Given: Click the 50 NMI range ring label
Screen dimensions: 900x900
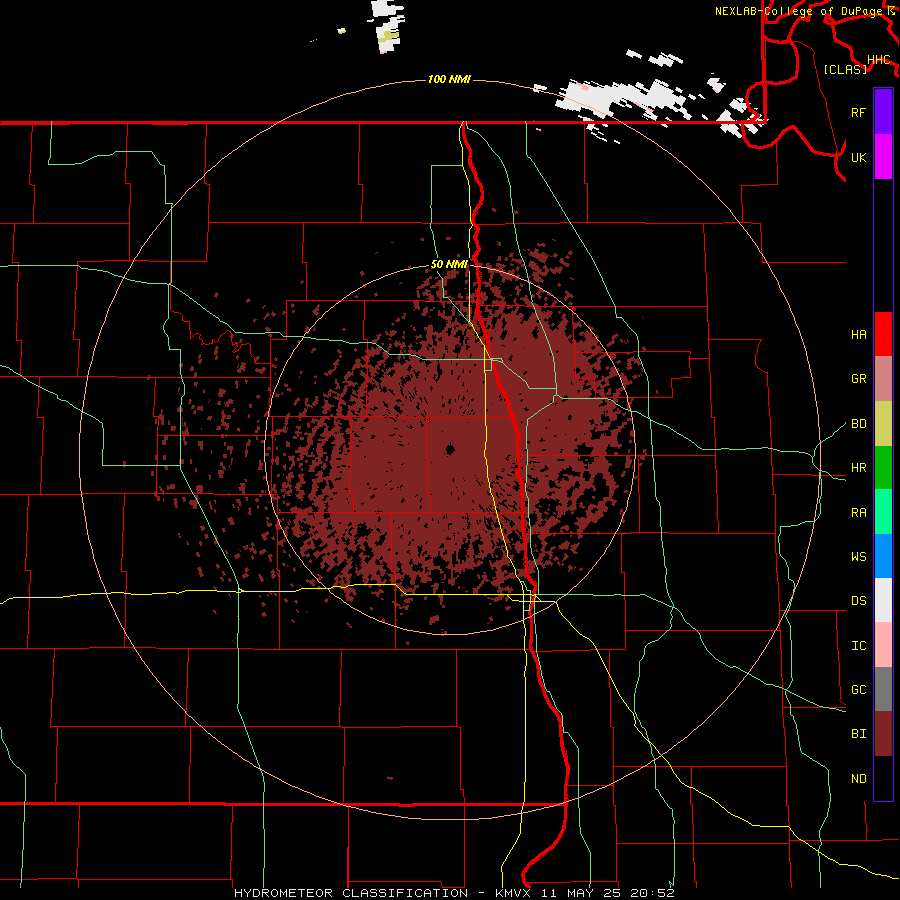Looking at the screenshot, I should (449, 264).
